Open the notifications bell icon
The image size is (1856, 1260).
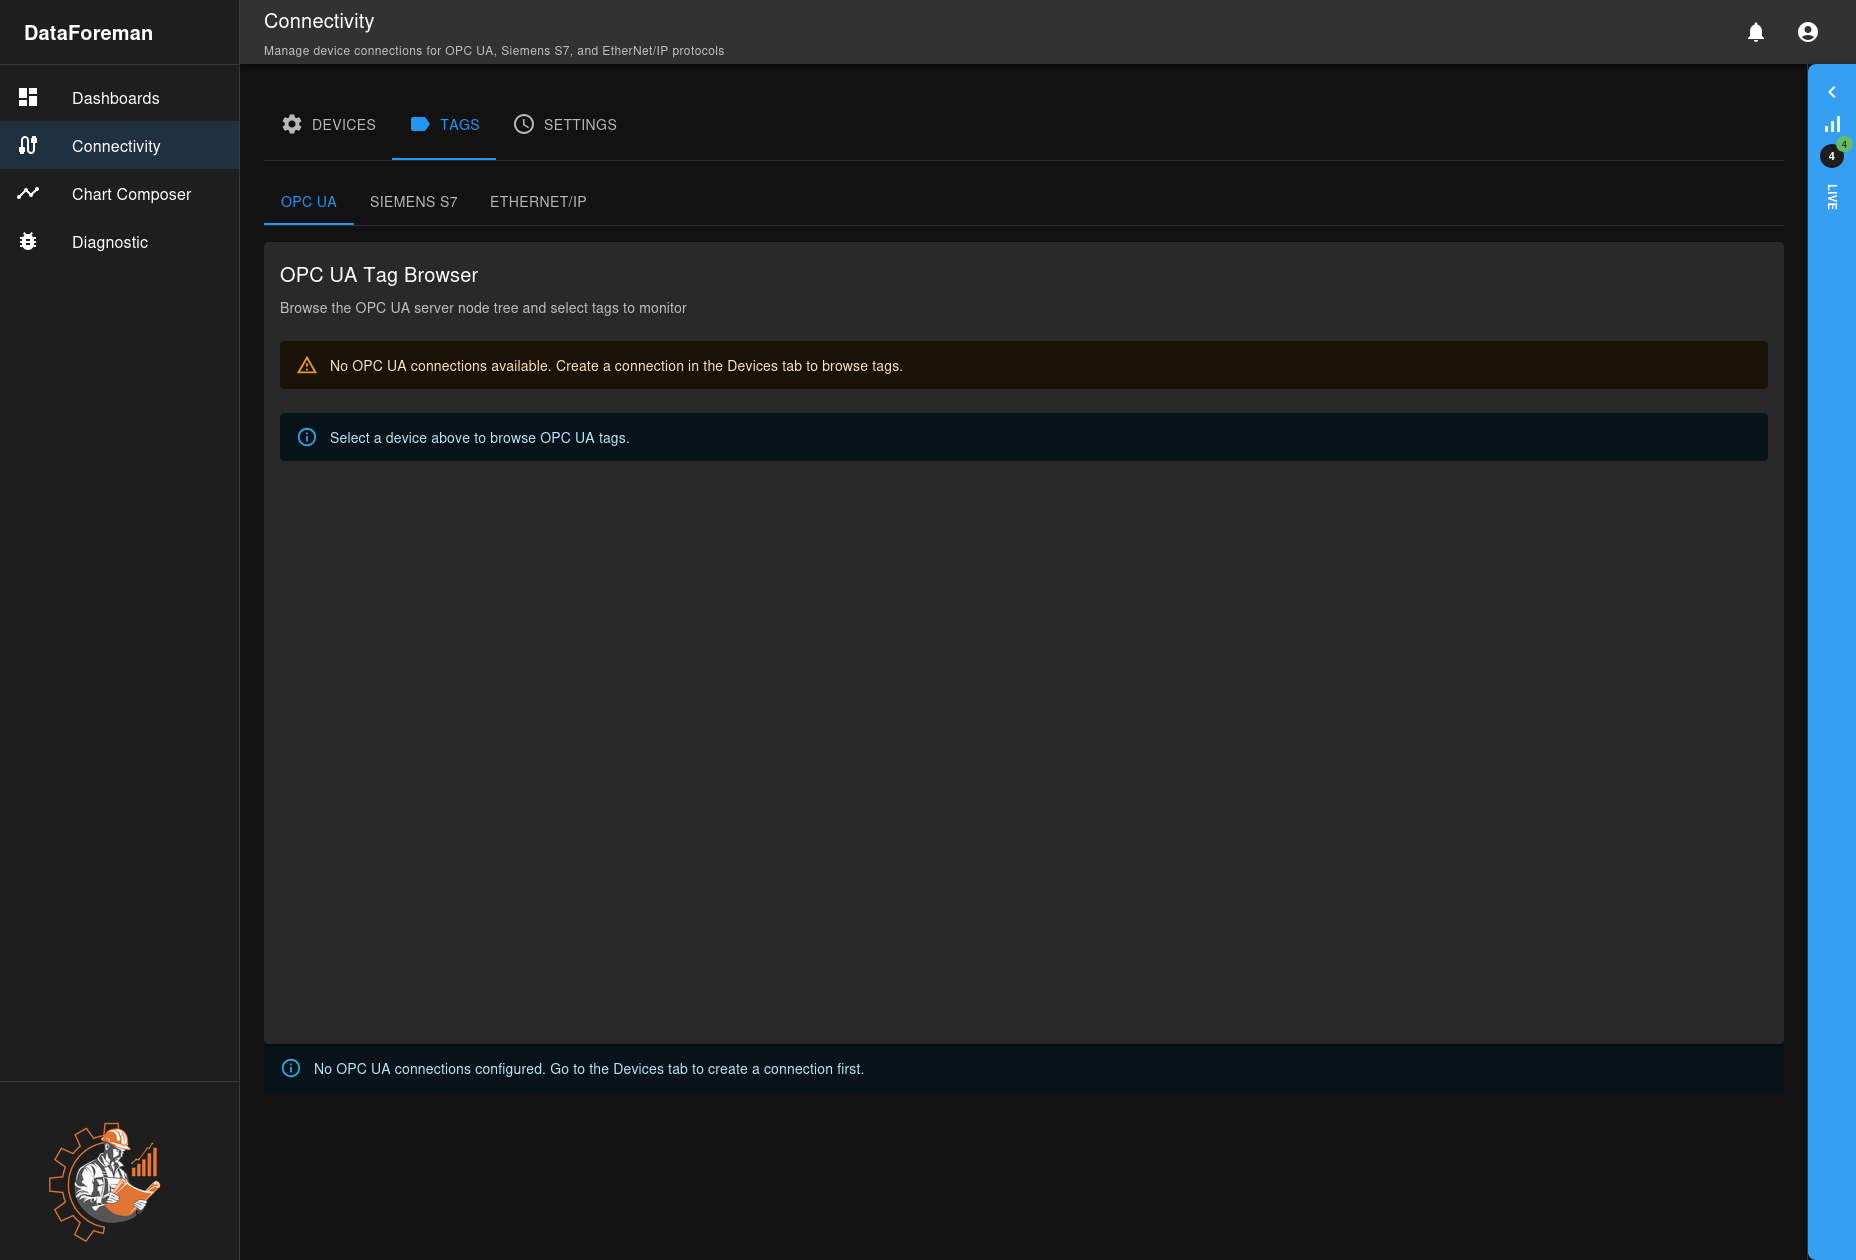[x=1756, y=32]
